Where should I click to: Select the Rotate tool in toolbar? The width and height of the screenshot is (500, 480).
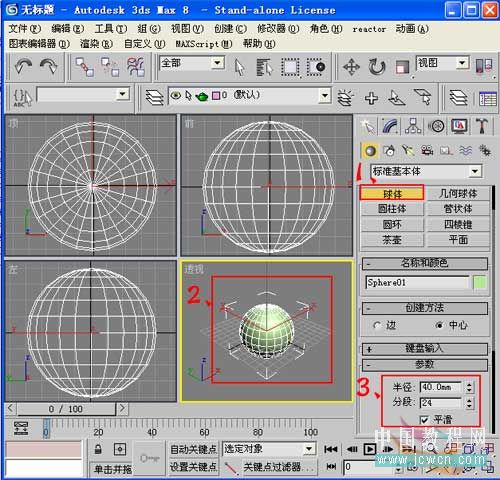[x=377, y=67]
